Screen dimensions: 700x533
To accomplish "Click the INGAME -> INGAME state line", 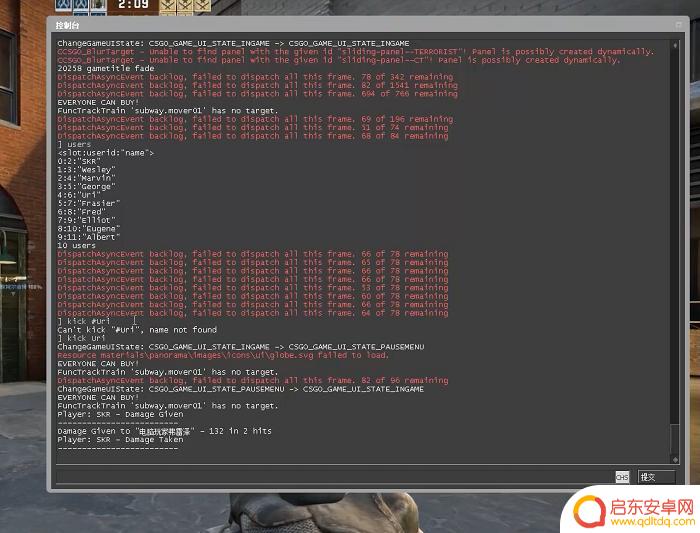I will (x=233, y=43).
